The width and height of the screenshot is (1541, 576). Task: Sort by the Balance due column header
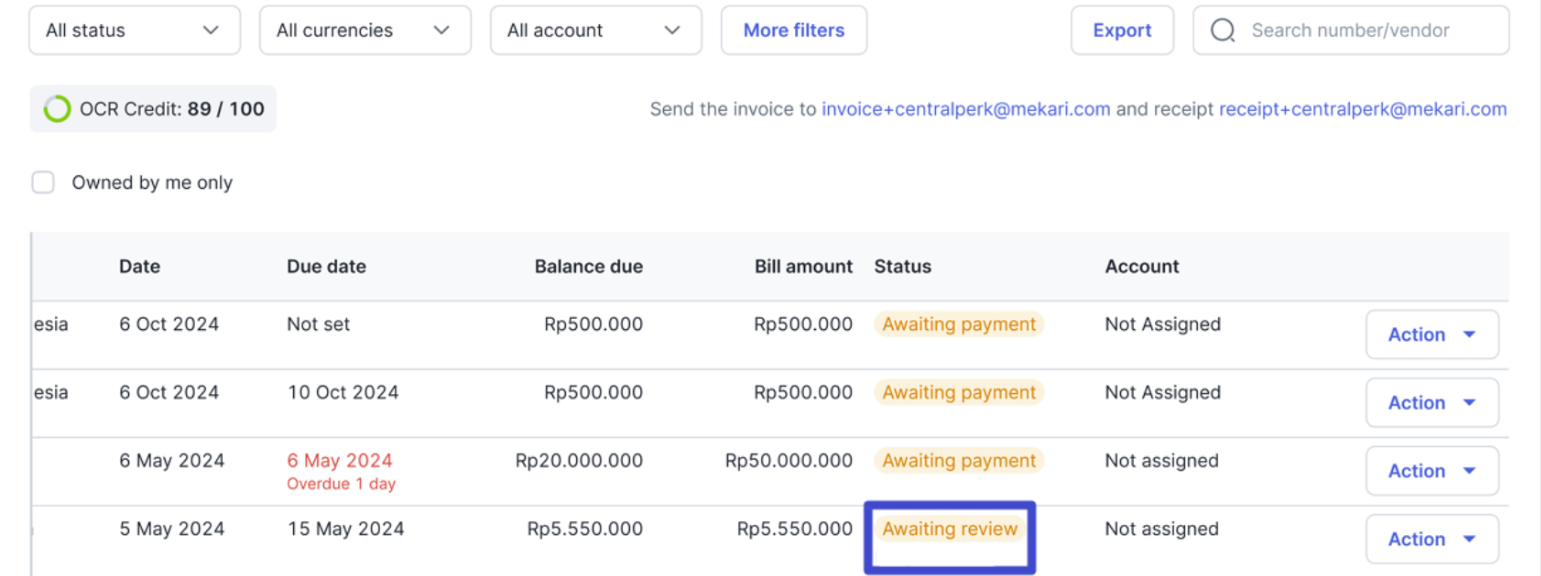[x=589, y=267]
